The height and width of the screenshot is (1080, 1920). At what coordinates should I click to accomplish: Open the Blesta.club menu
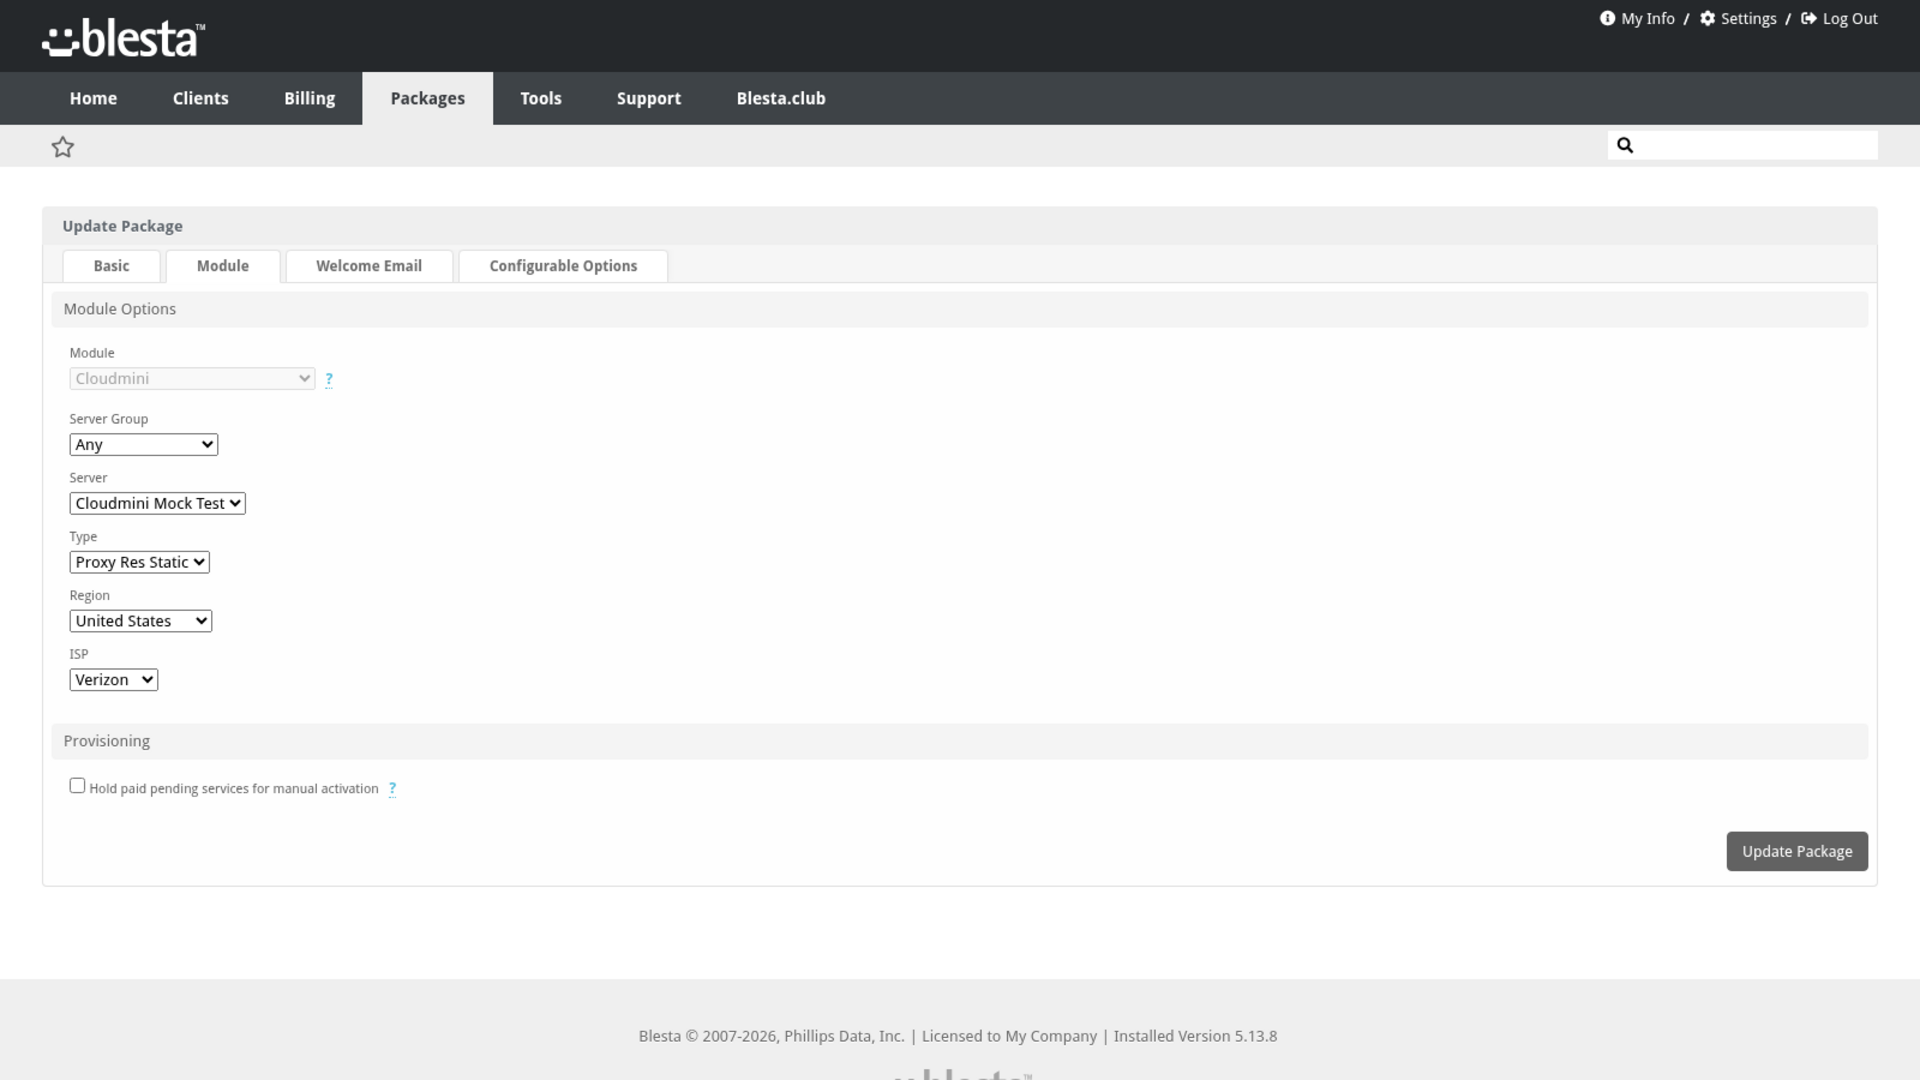[781, 98]
